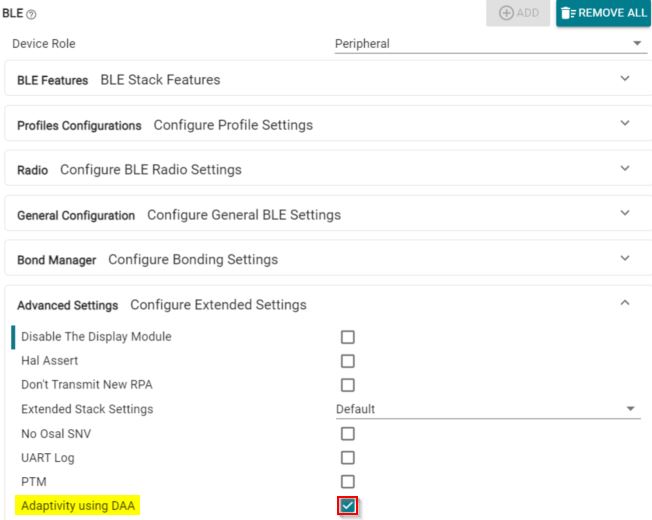Expand the Bond Manager section
The width and height of the screenshot is (652, 520).
625,259
